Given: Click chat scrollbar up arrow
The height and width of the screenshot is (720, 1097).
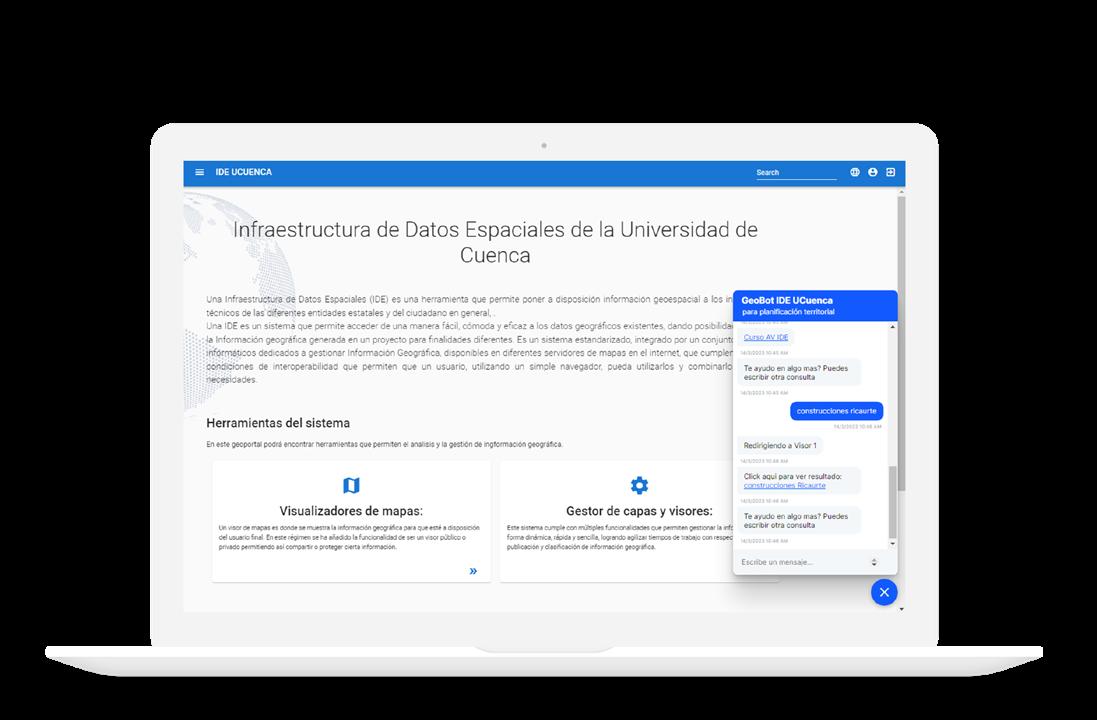Looking at the screenshot, I should coord(892,327).
